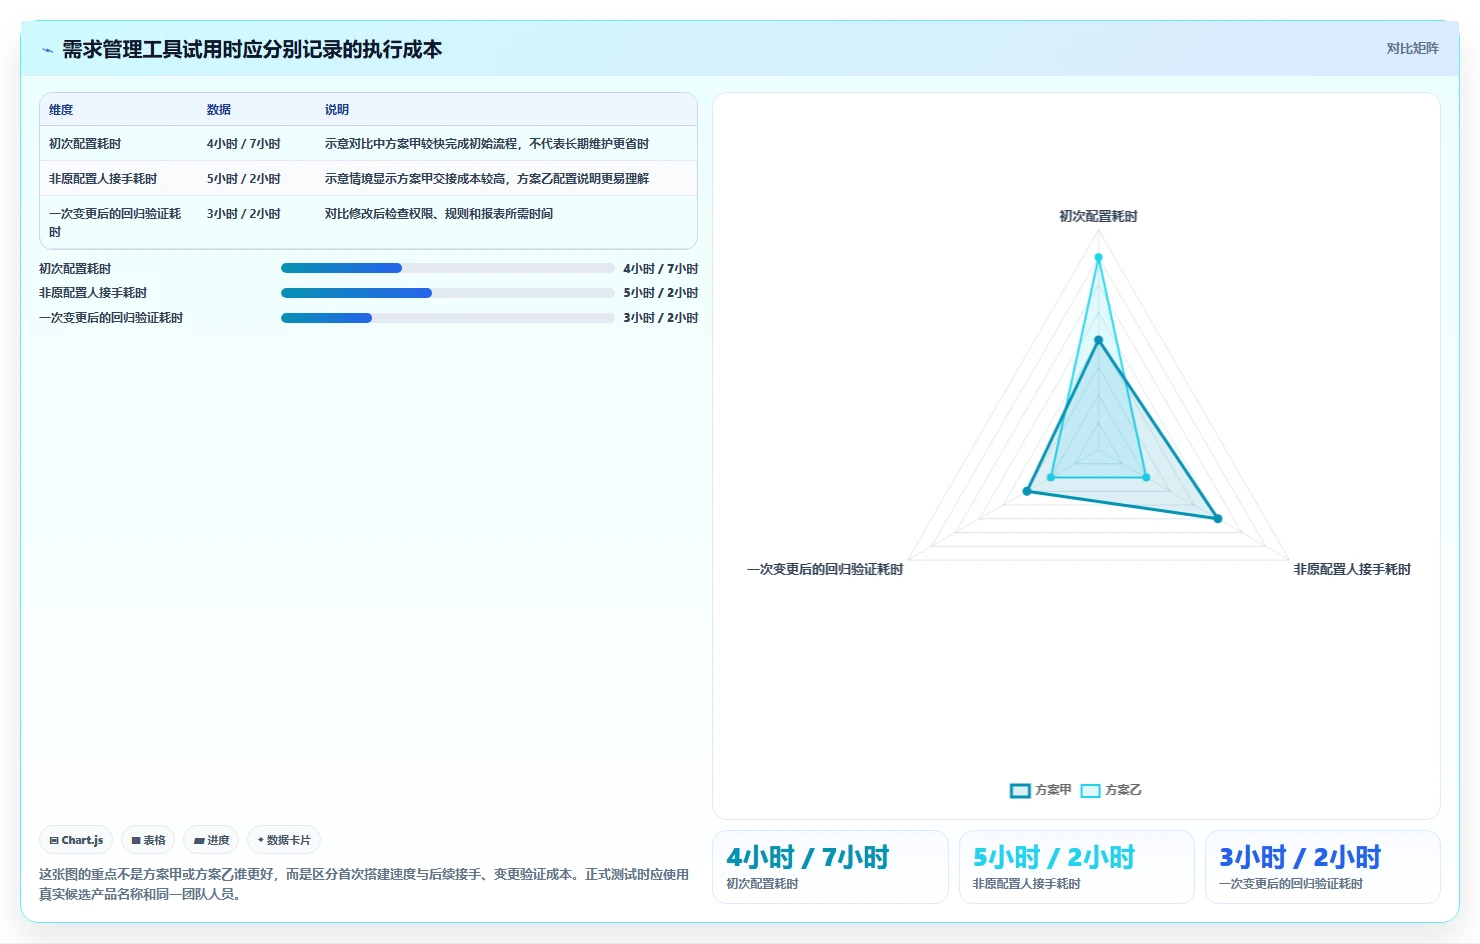Click table cell reading 3小时 / 2小时

coord(244,214)
